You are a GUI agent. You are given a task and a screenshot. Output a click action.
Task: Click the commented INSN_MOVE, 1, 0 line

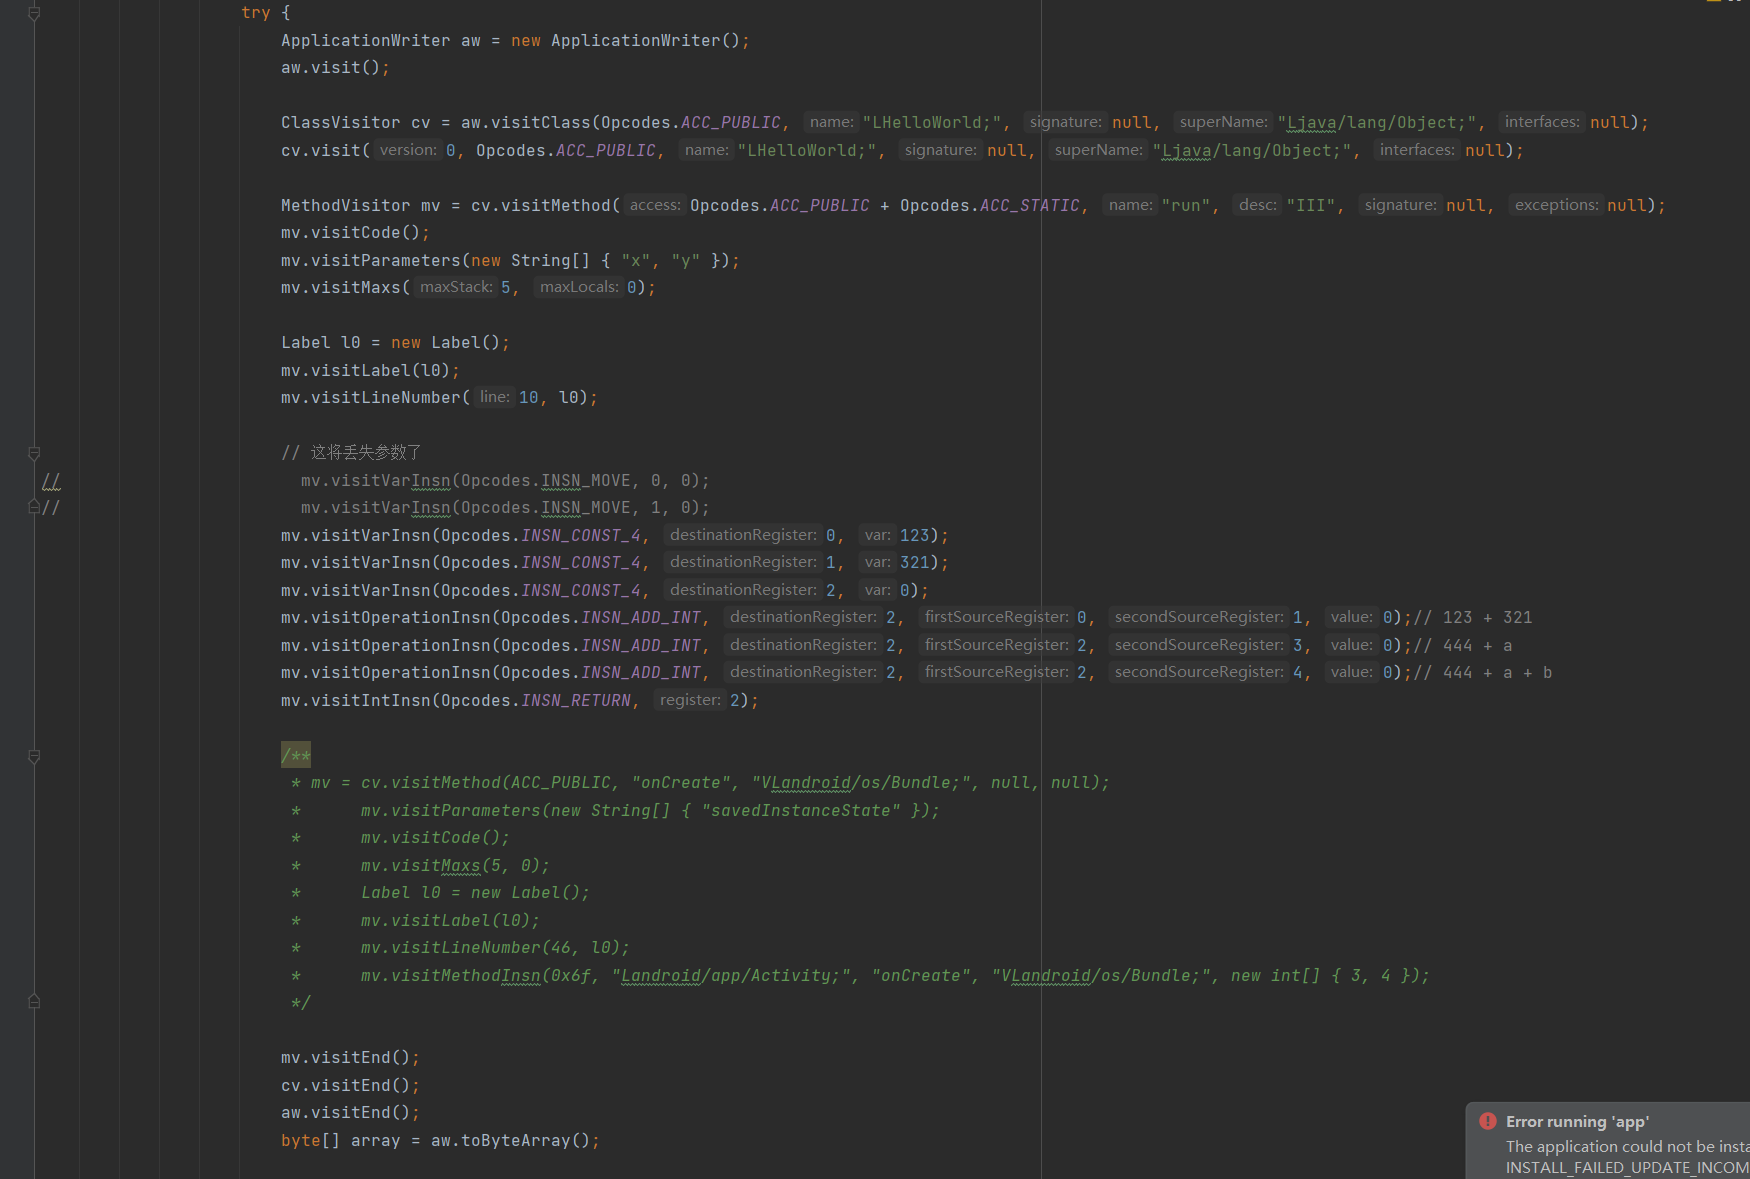coord(505,508)
